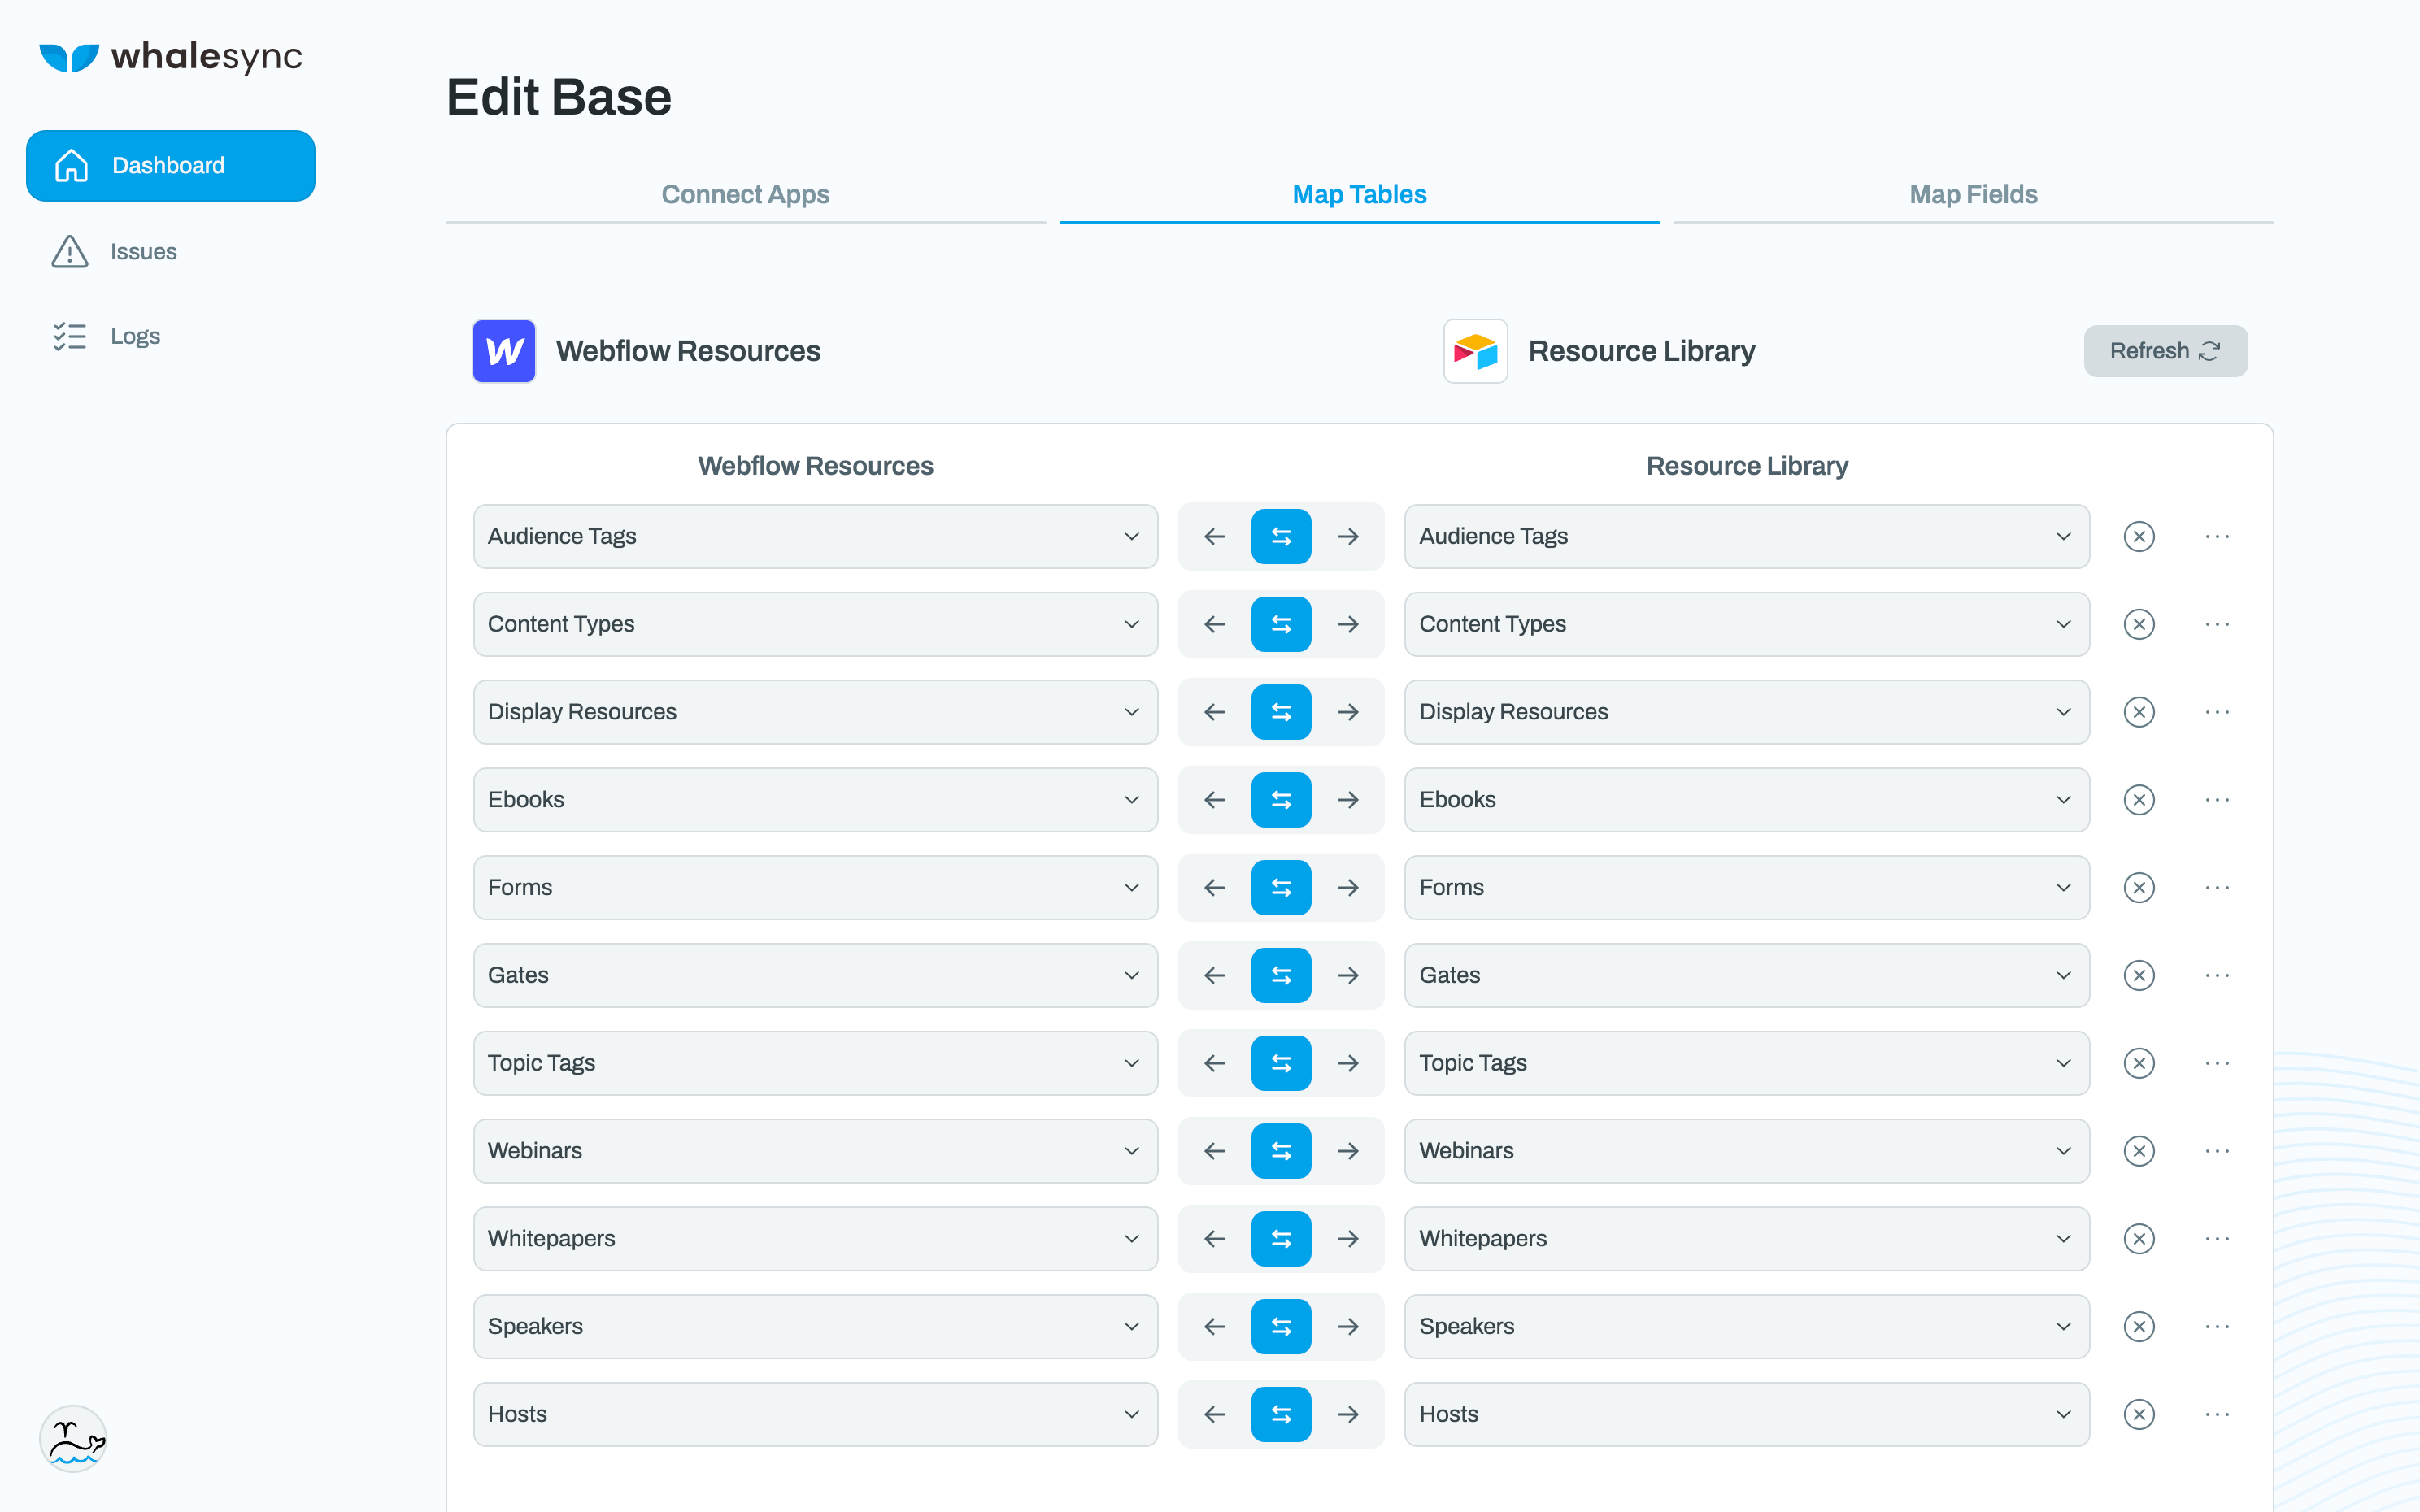Click the Airtable app icon
The height and width of the screenshot is (1512, 2420).
tap(1475, 351)
